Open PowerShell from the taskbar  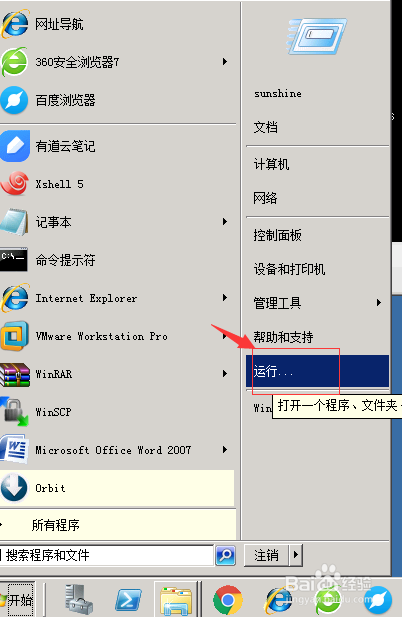click(x=128, y=601)
